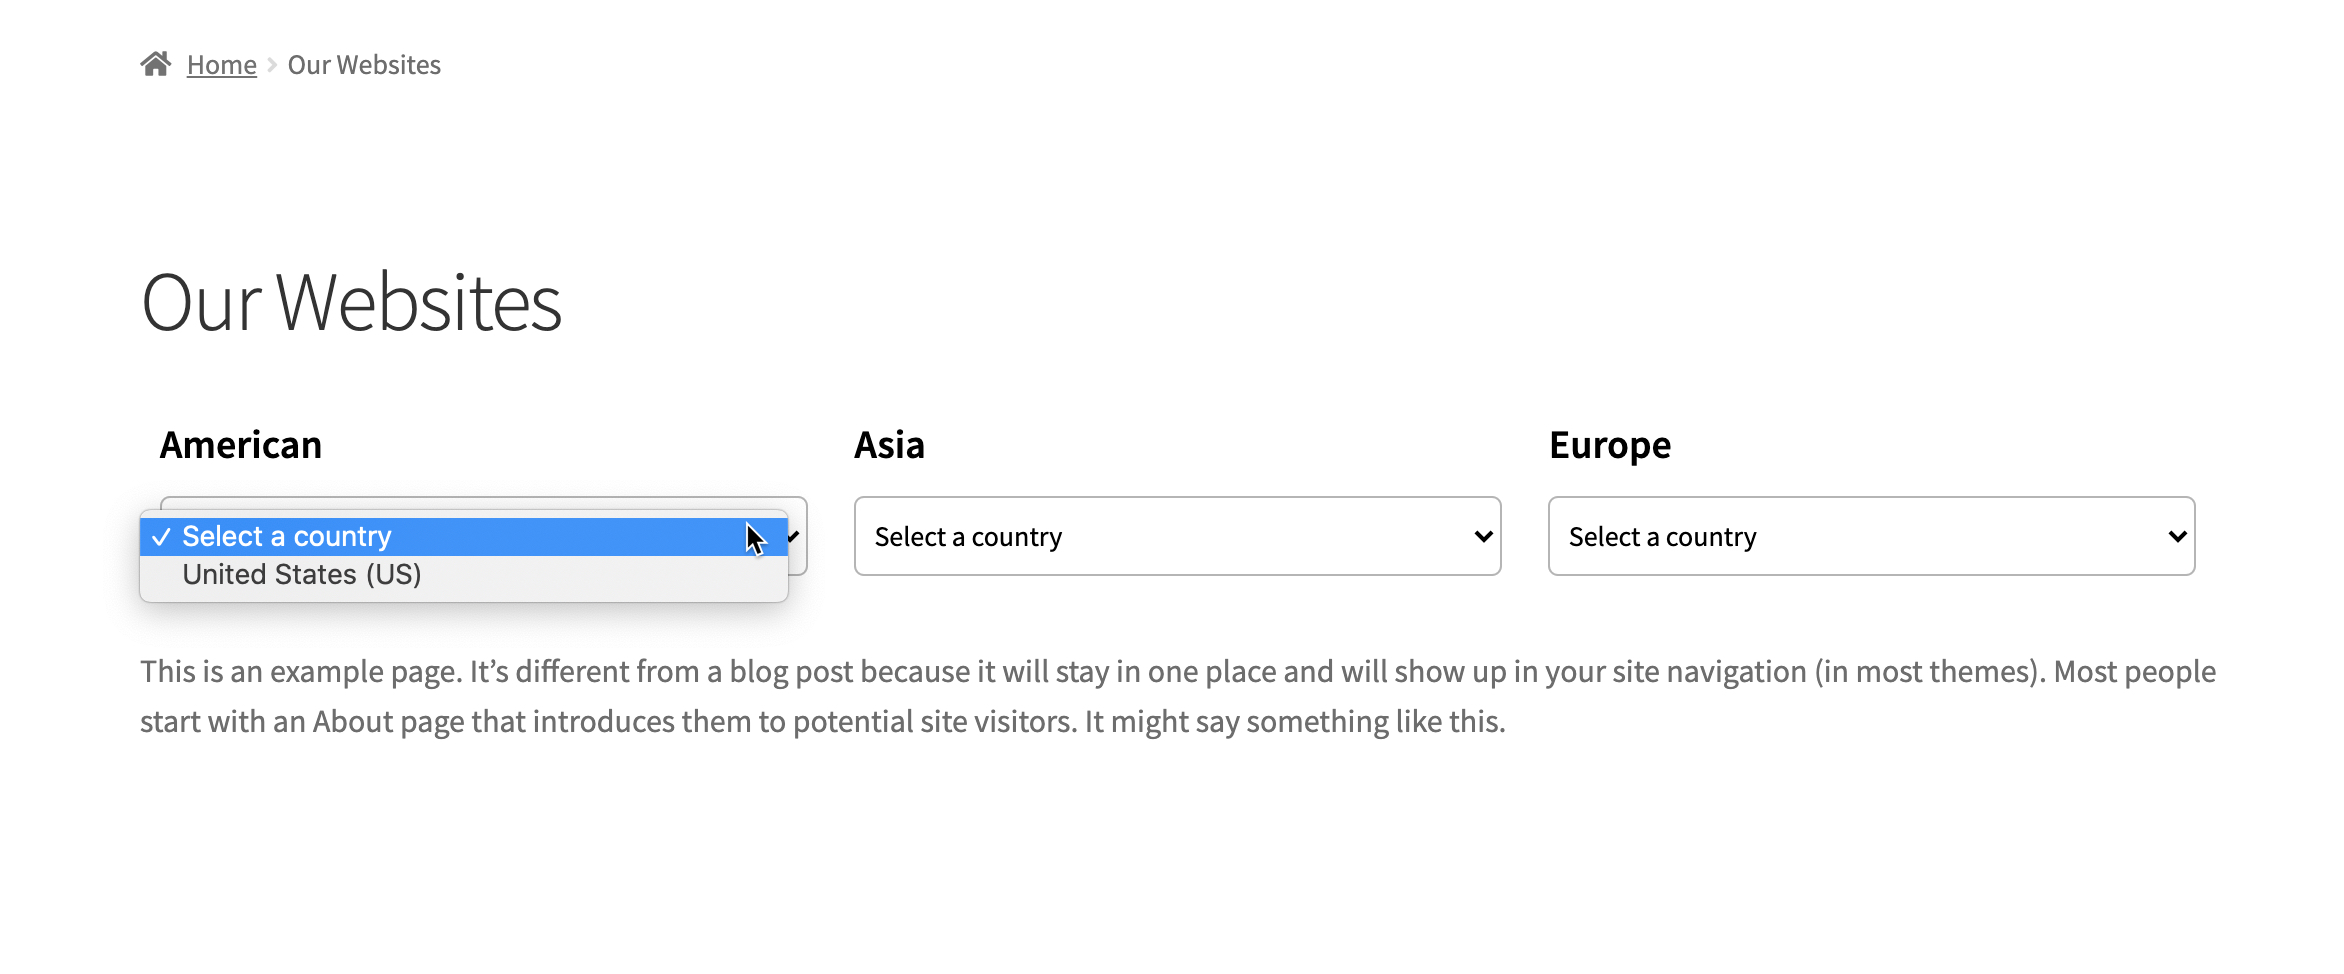Click the Our Websites breadcrumb entry
This screenshot has width=2344, height=974.
point(364,64)
